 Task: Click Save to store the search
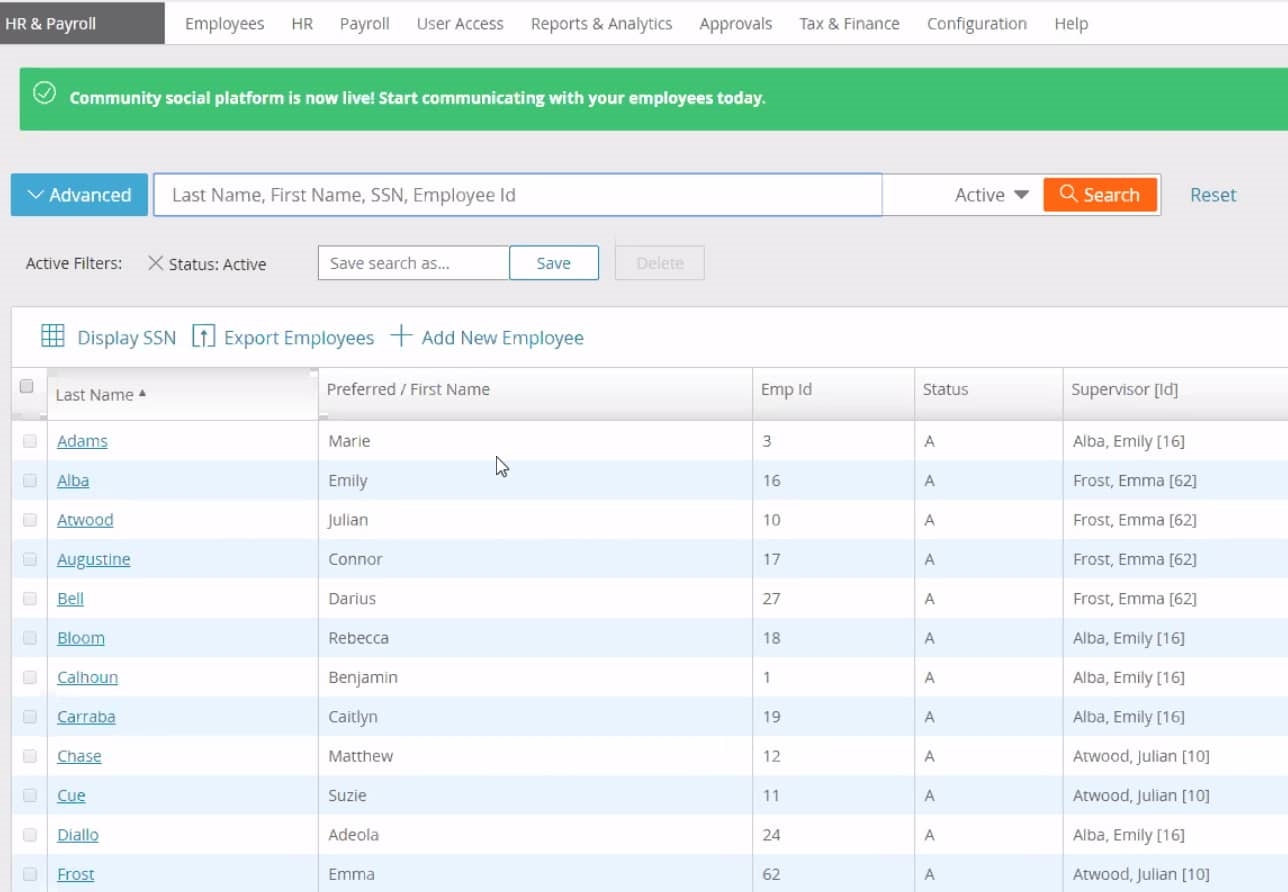553,263
